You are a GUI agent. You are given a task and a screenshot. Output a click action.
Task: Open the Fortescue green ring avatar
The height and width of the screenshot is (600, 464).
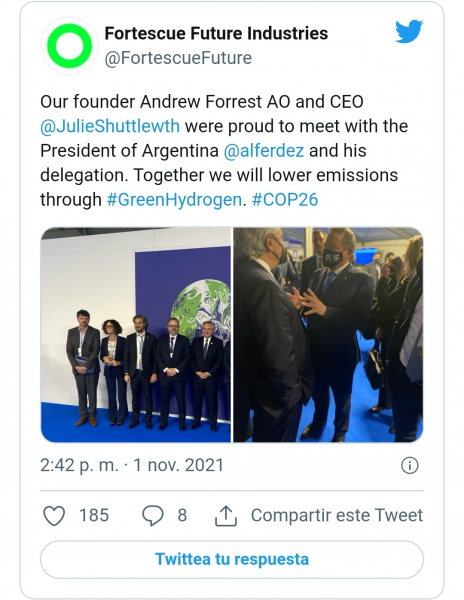click(x=69, y=46)
